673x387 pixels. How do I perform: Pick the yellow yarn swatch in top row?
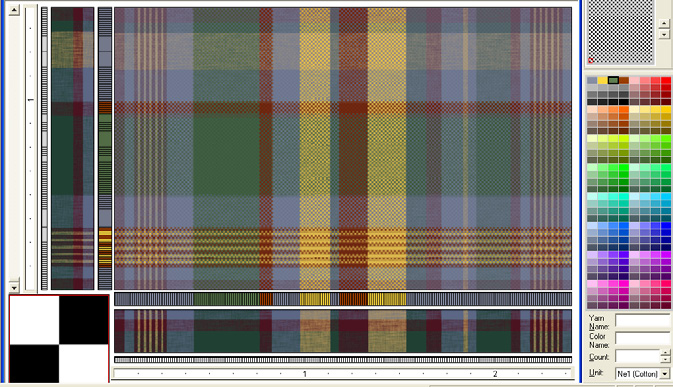tap(603, 80)
